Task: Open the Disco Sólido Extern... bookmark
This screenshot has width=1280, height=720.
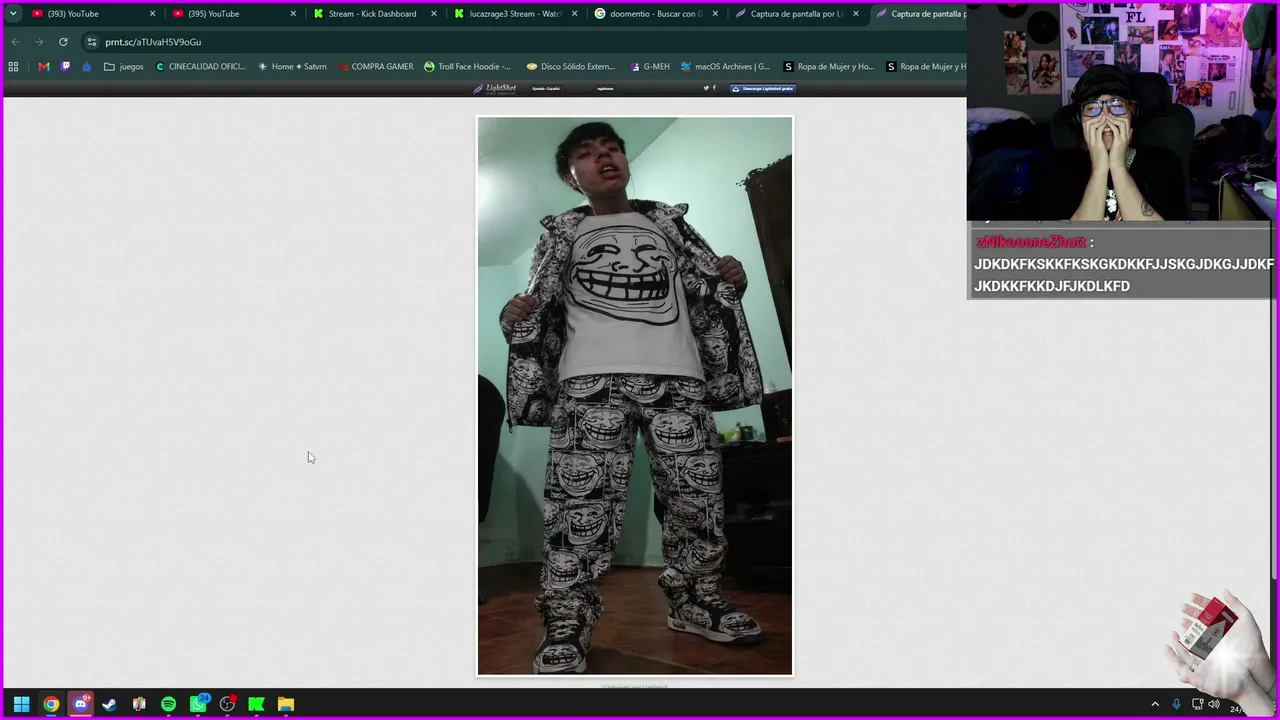Action: click(x=570, y=67)
